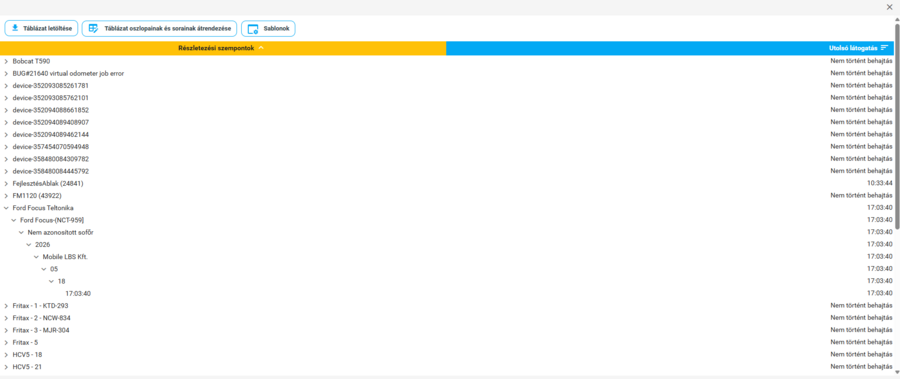This screenshot has height=379, width=900.
Task: Collapse the 18 day node
Action: click(52, 281)
